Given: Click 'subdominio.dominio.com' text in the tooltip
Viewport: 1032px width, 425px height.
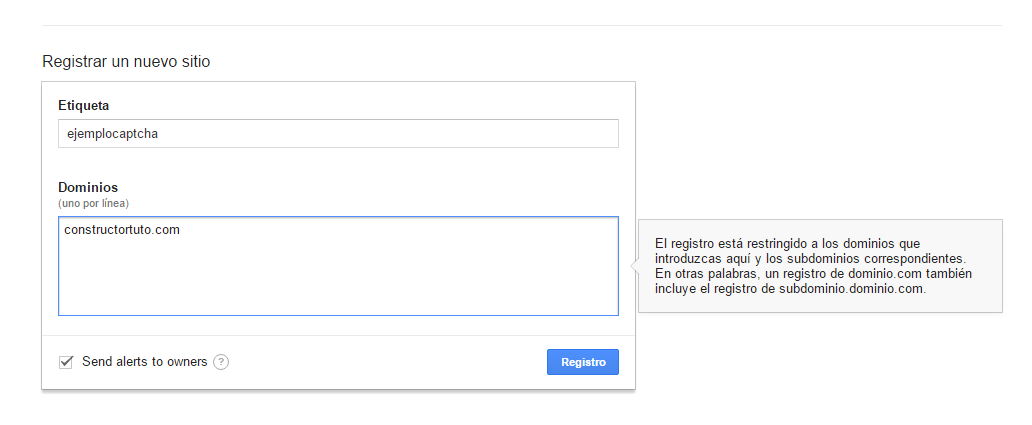Looking at the screenshot, I should coord(852,289).
